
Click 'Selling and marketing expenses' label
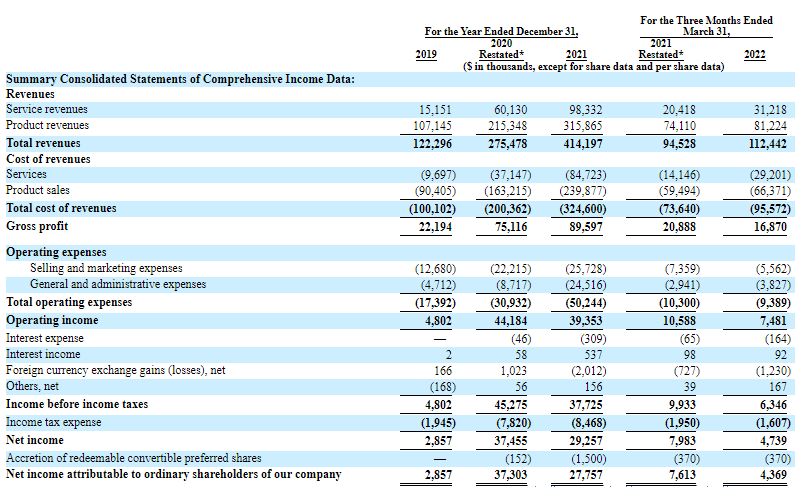point(106,268)
